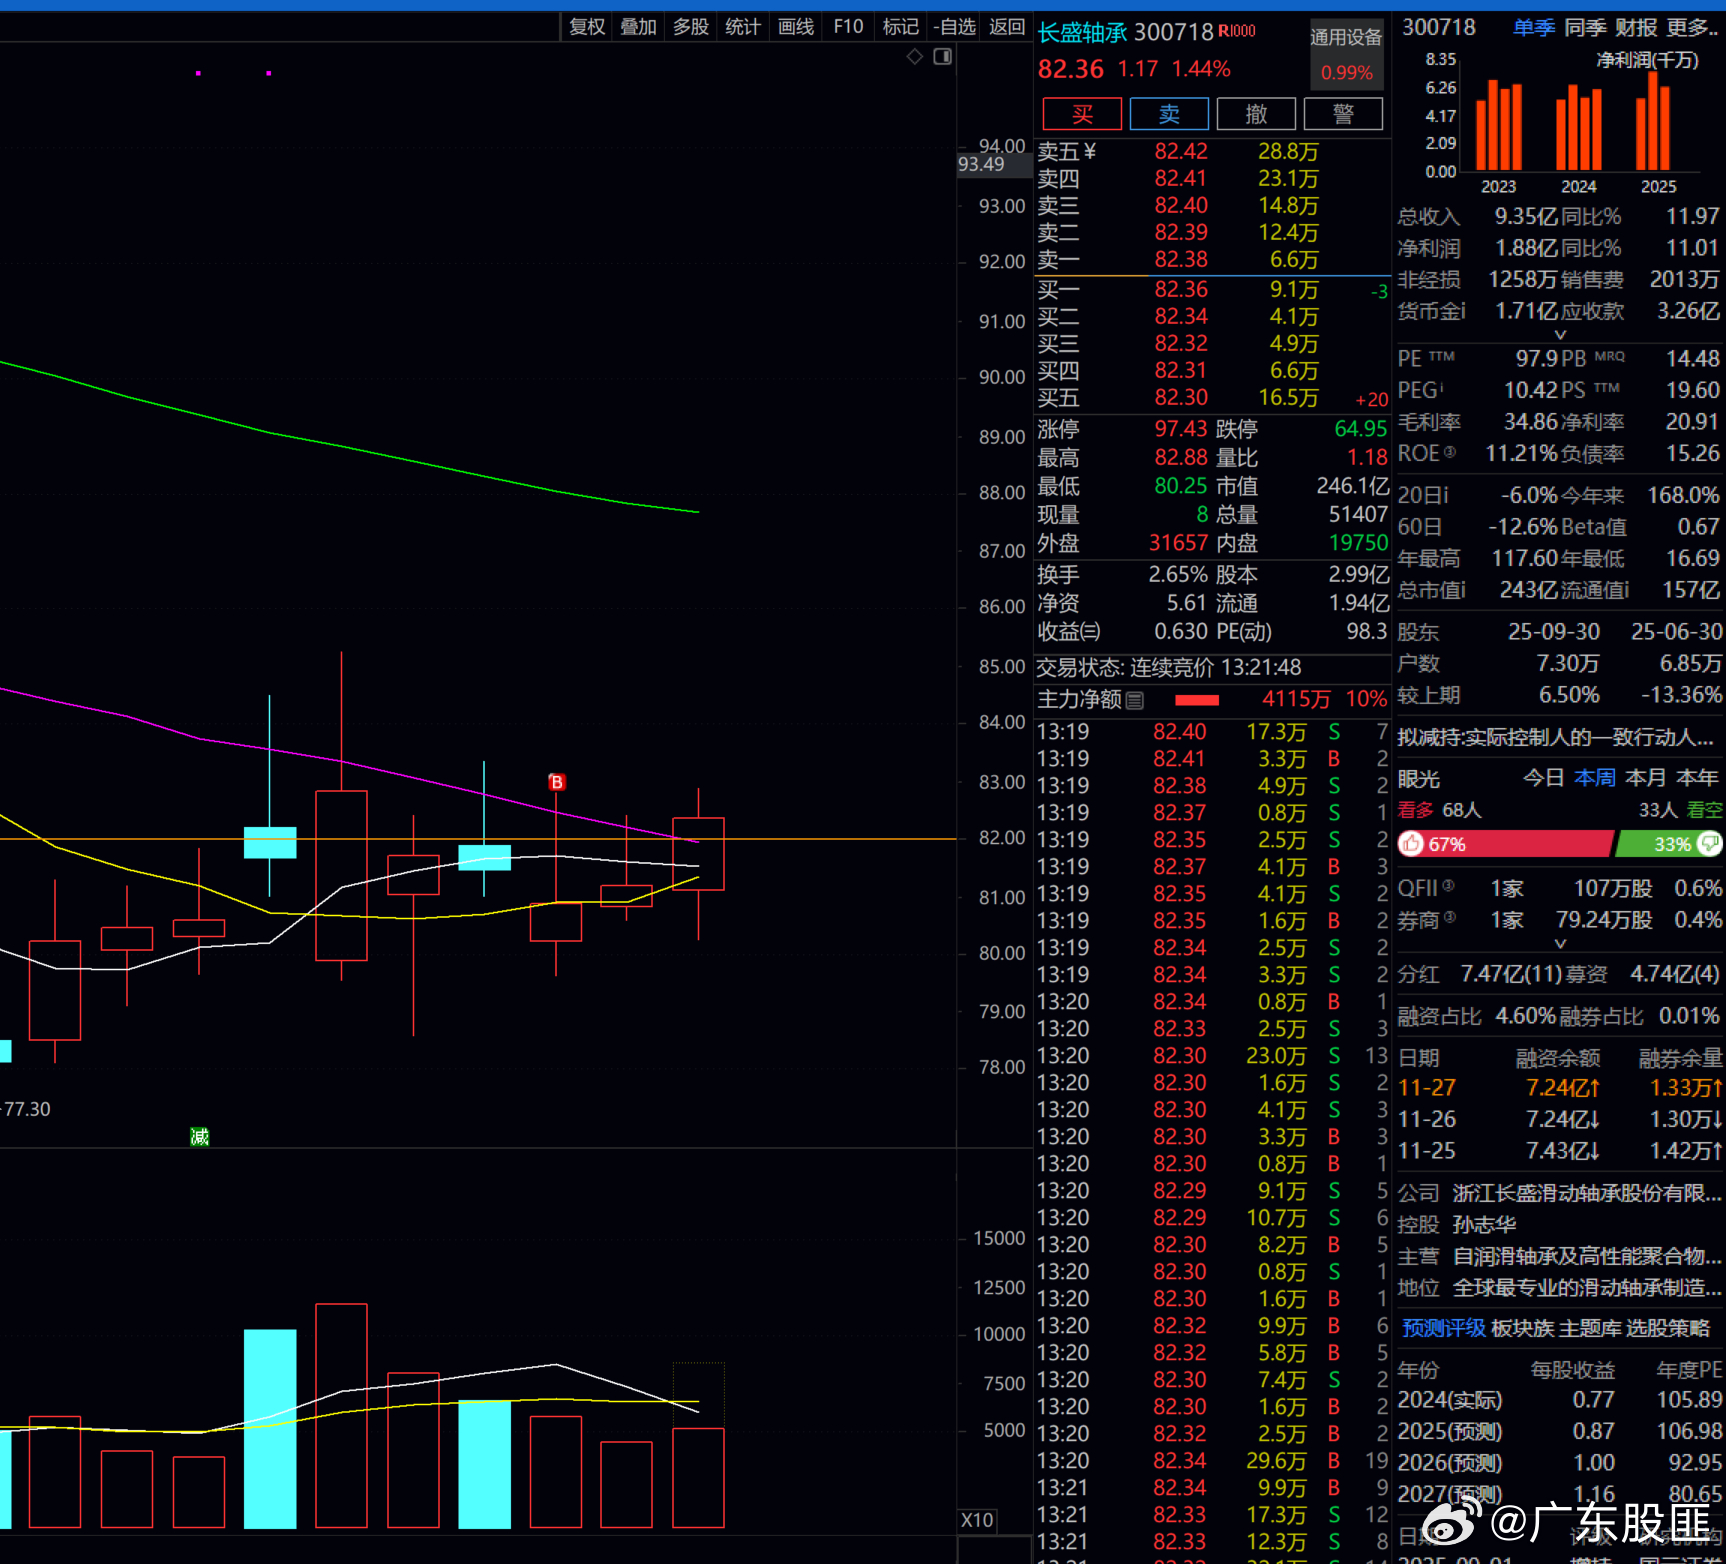Image resolution: width=1726 pixels, height=1564 pixels.
Task: Select the 本月 sentiment period
Action: pos(1646,778)
